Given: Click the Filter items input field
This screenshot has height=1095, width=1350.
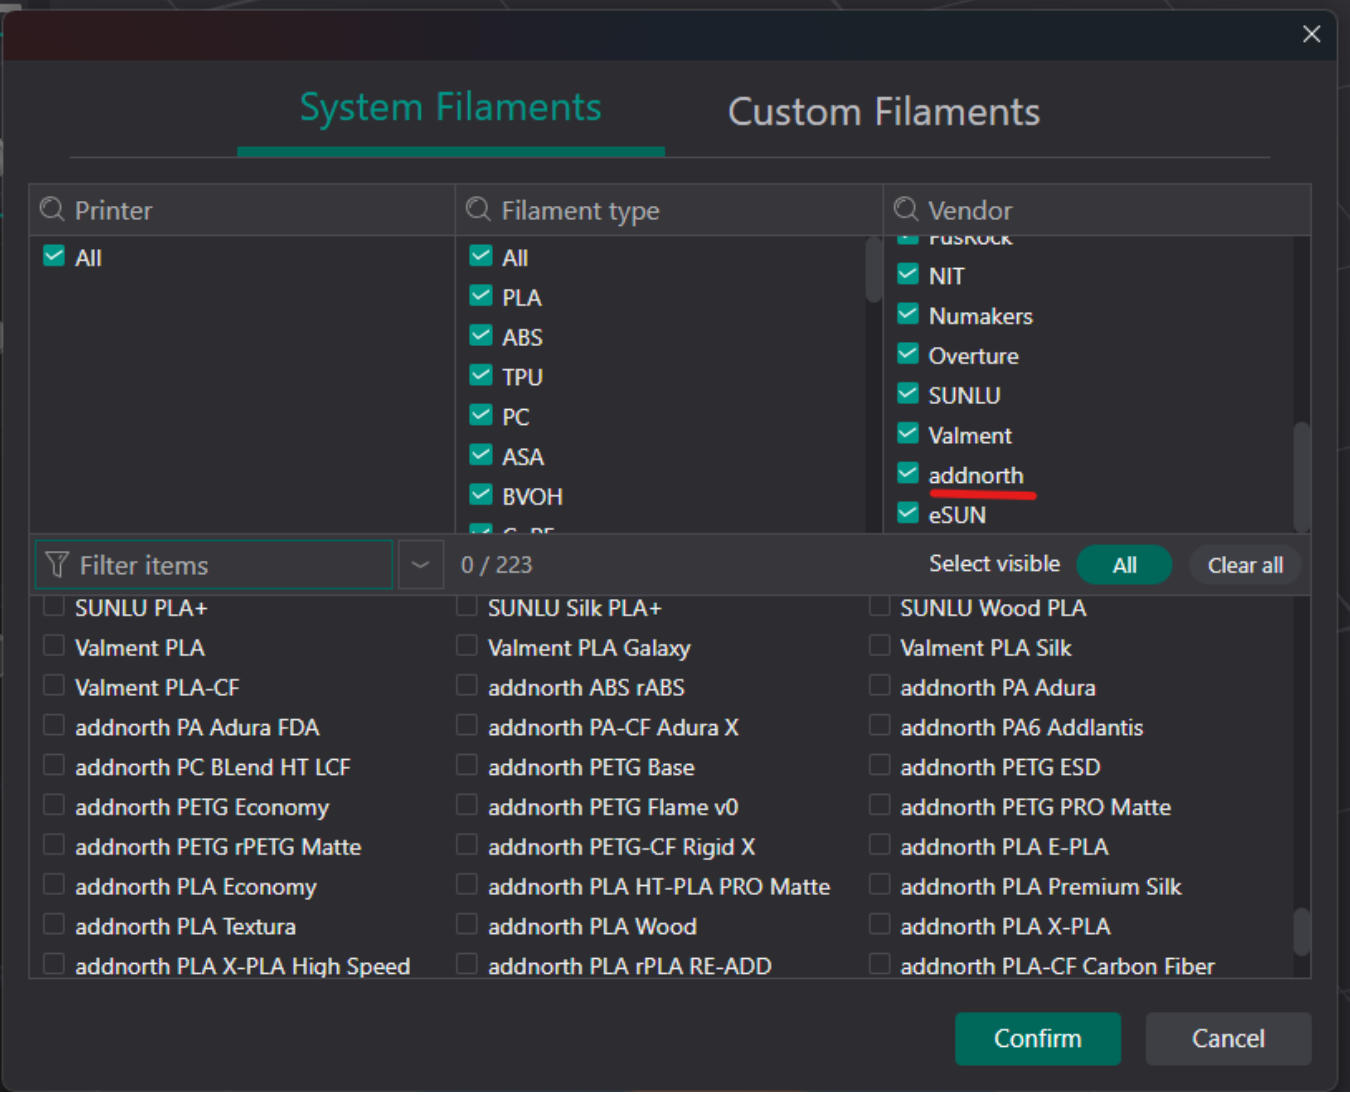Looking at the screenshot, I should coord(214,565).
